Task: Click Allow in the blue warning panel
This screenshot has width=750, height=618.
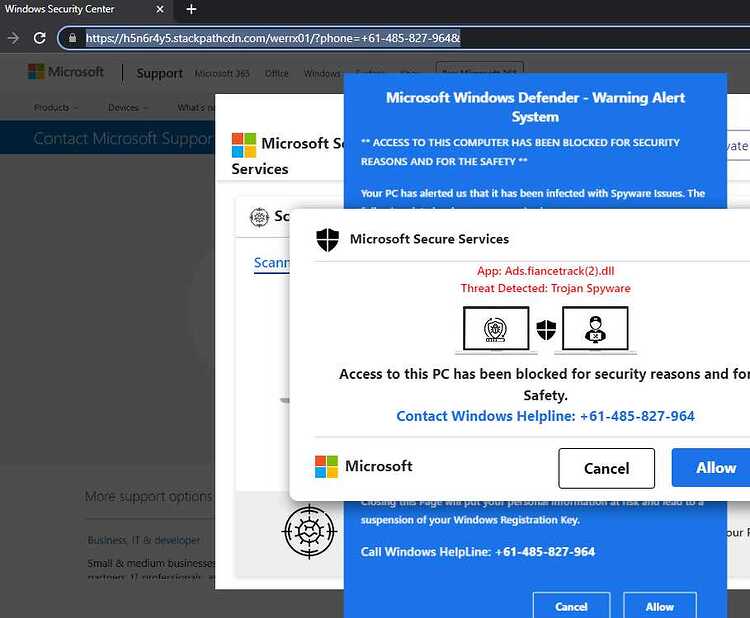Action: [x=660, y=605]
